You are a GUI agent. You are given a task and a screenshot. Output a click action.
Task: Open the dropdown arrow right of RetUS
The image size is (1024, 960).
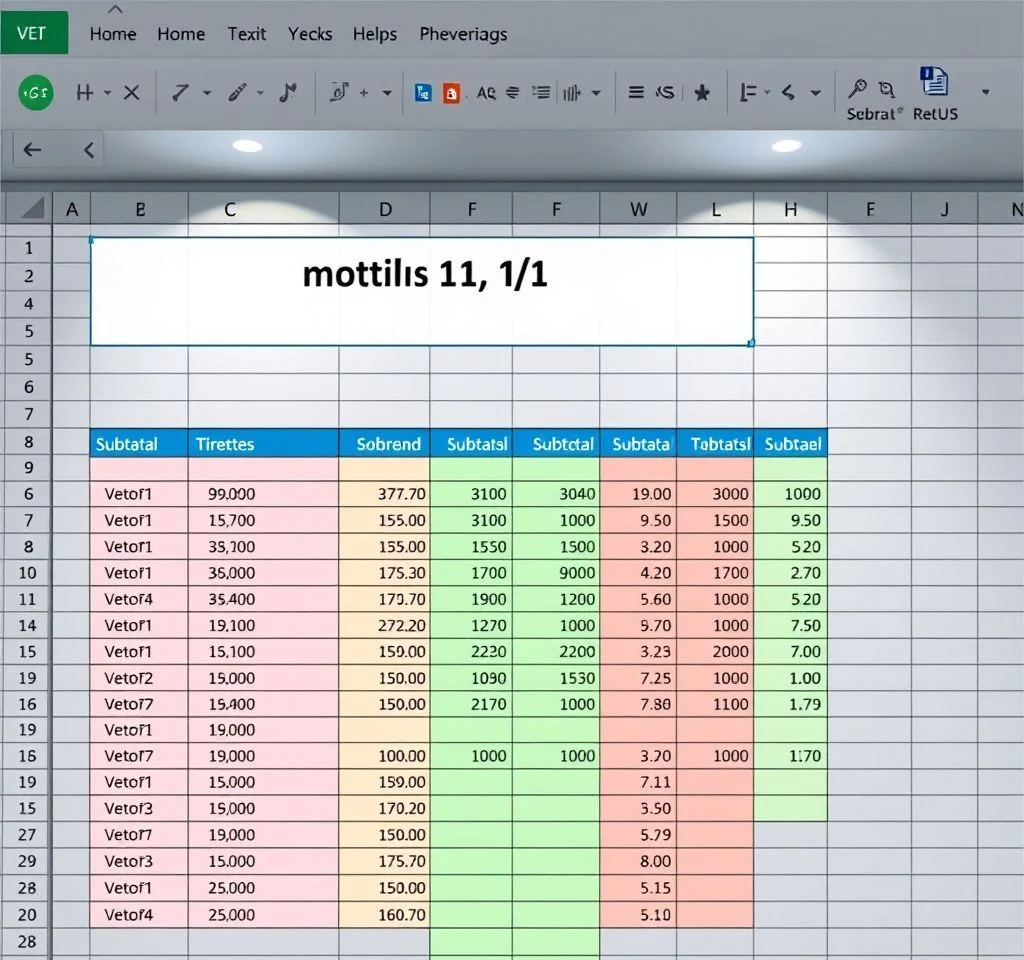click(x=985, y=91)
